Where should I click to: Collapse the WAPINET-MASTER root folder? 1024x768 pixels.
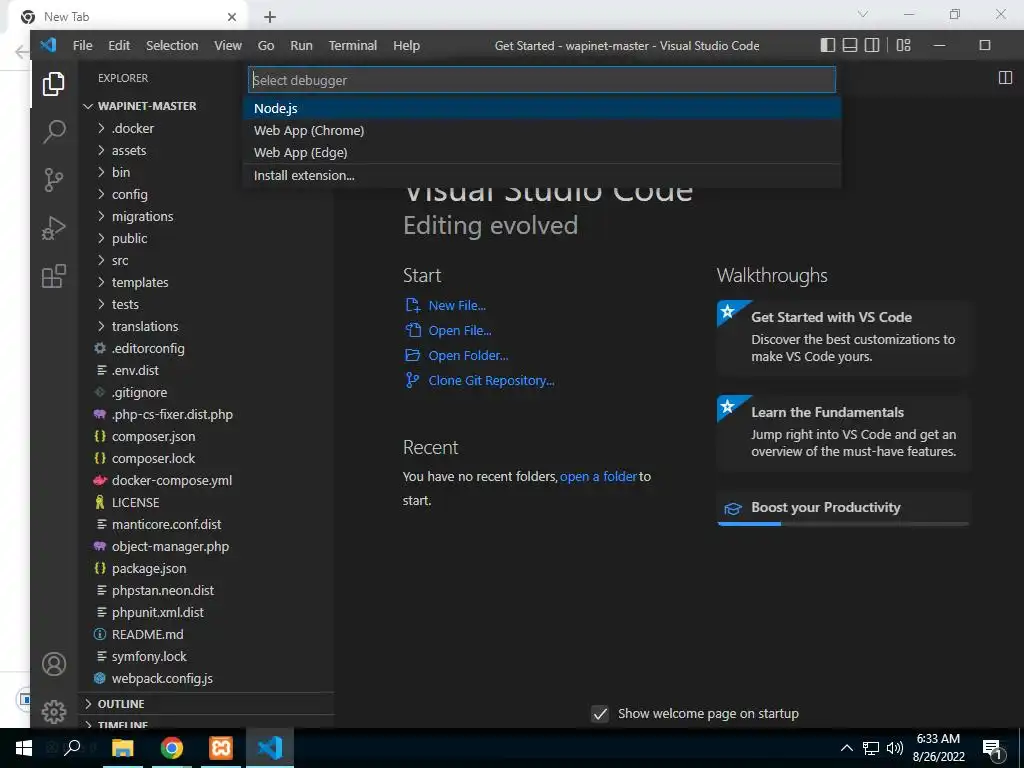click(147, 106)
